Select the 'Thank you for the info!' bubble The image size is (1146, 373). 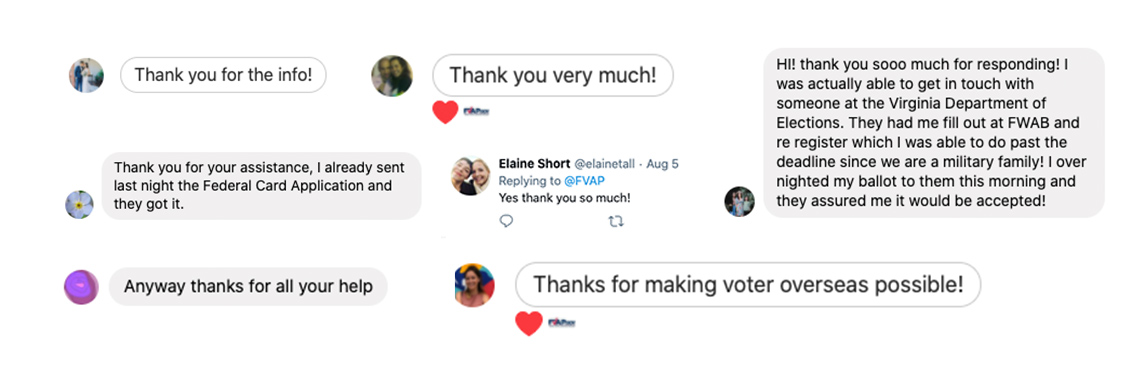click(x=223, y=75)
